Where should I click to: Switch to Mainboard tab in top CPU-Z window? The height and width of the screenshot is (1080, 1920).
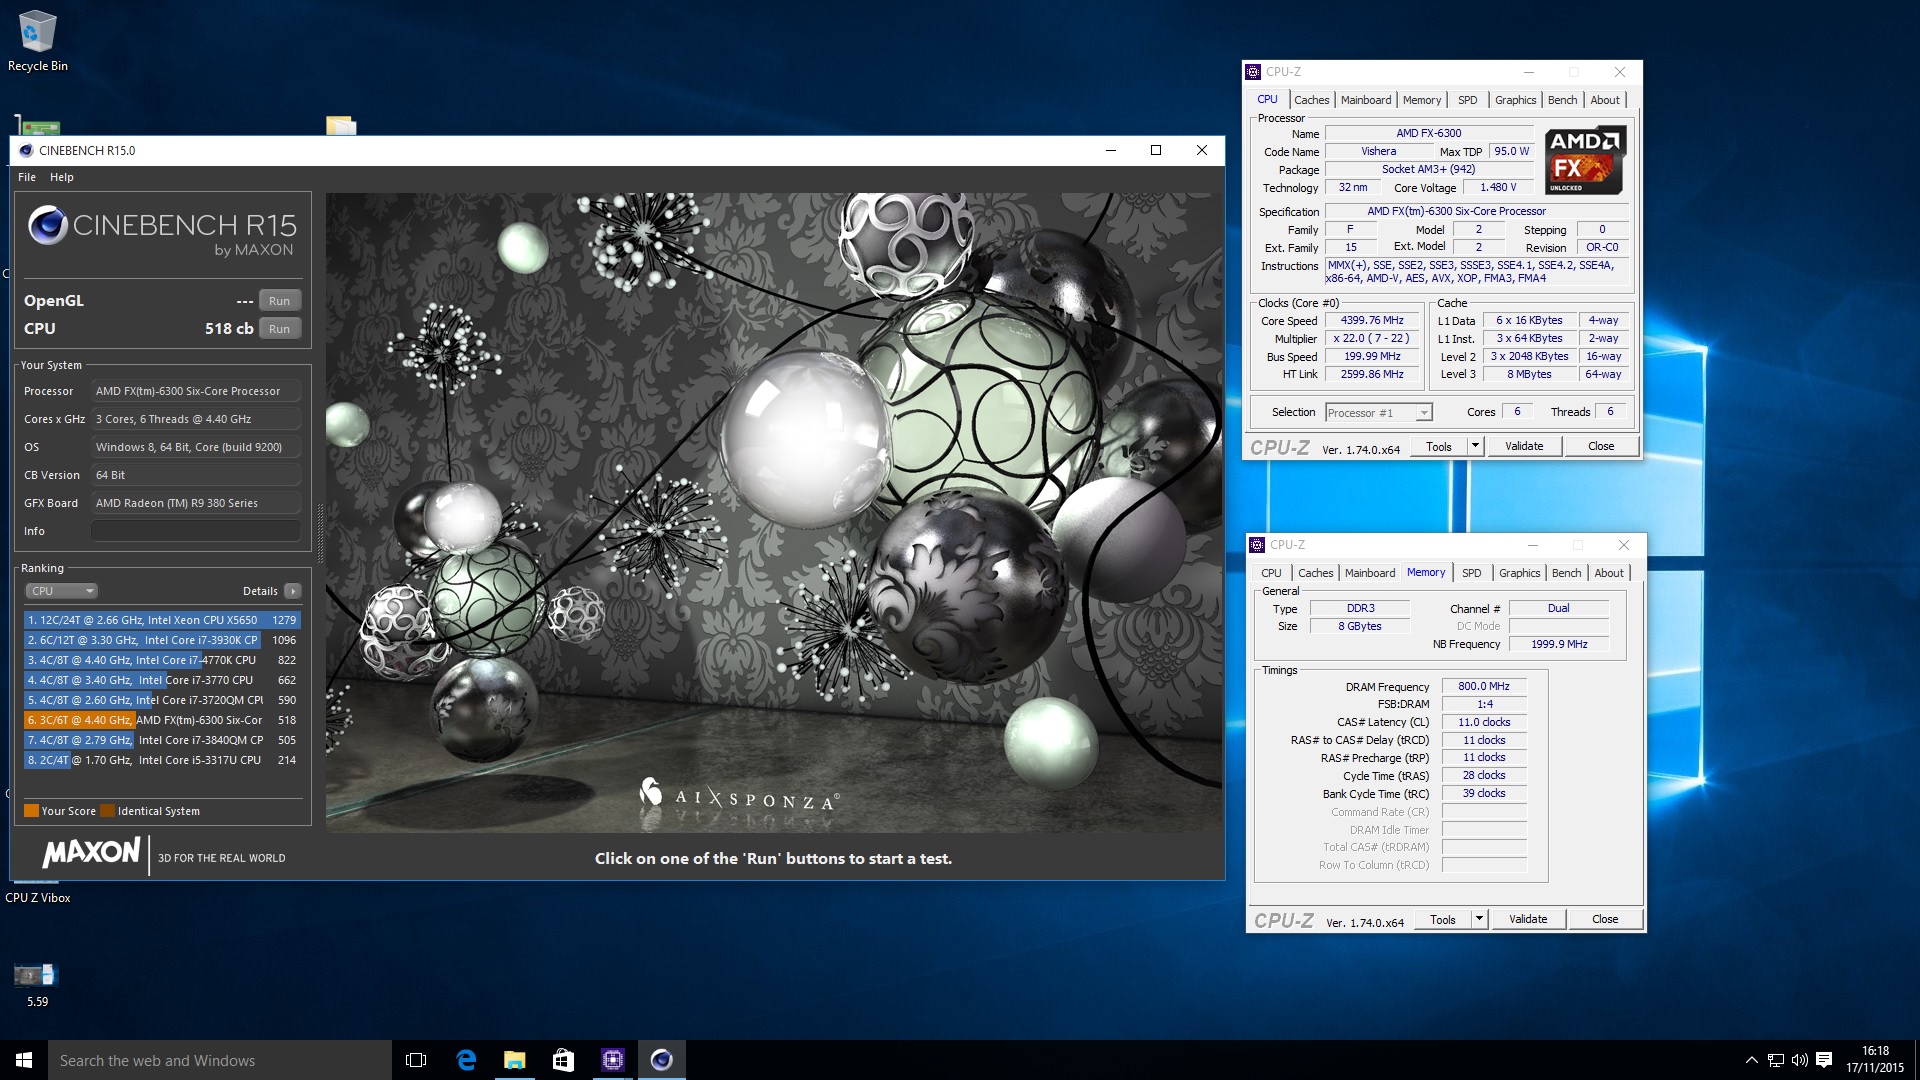1366,100
